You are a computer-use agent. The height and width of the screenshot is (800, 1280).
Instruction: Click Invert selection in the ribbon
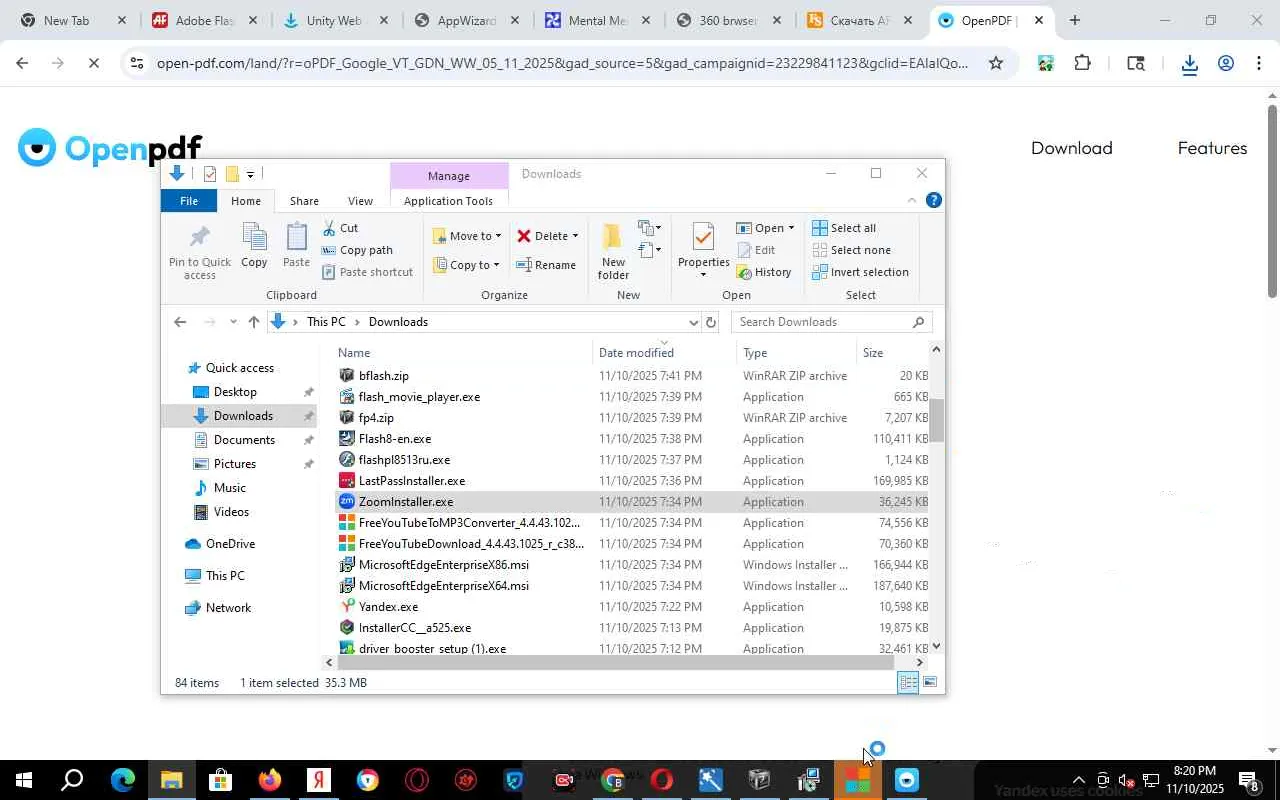click(860, 272)
